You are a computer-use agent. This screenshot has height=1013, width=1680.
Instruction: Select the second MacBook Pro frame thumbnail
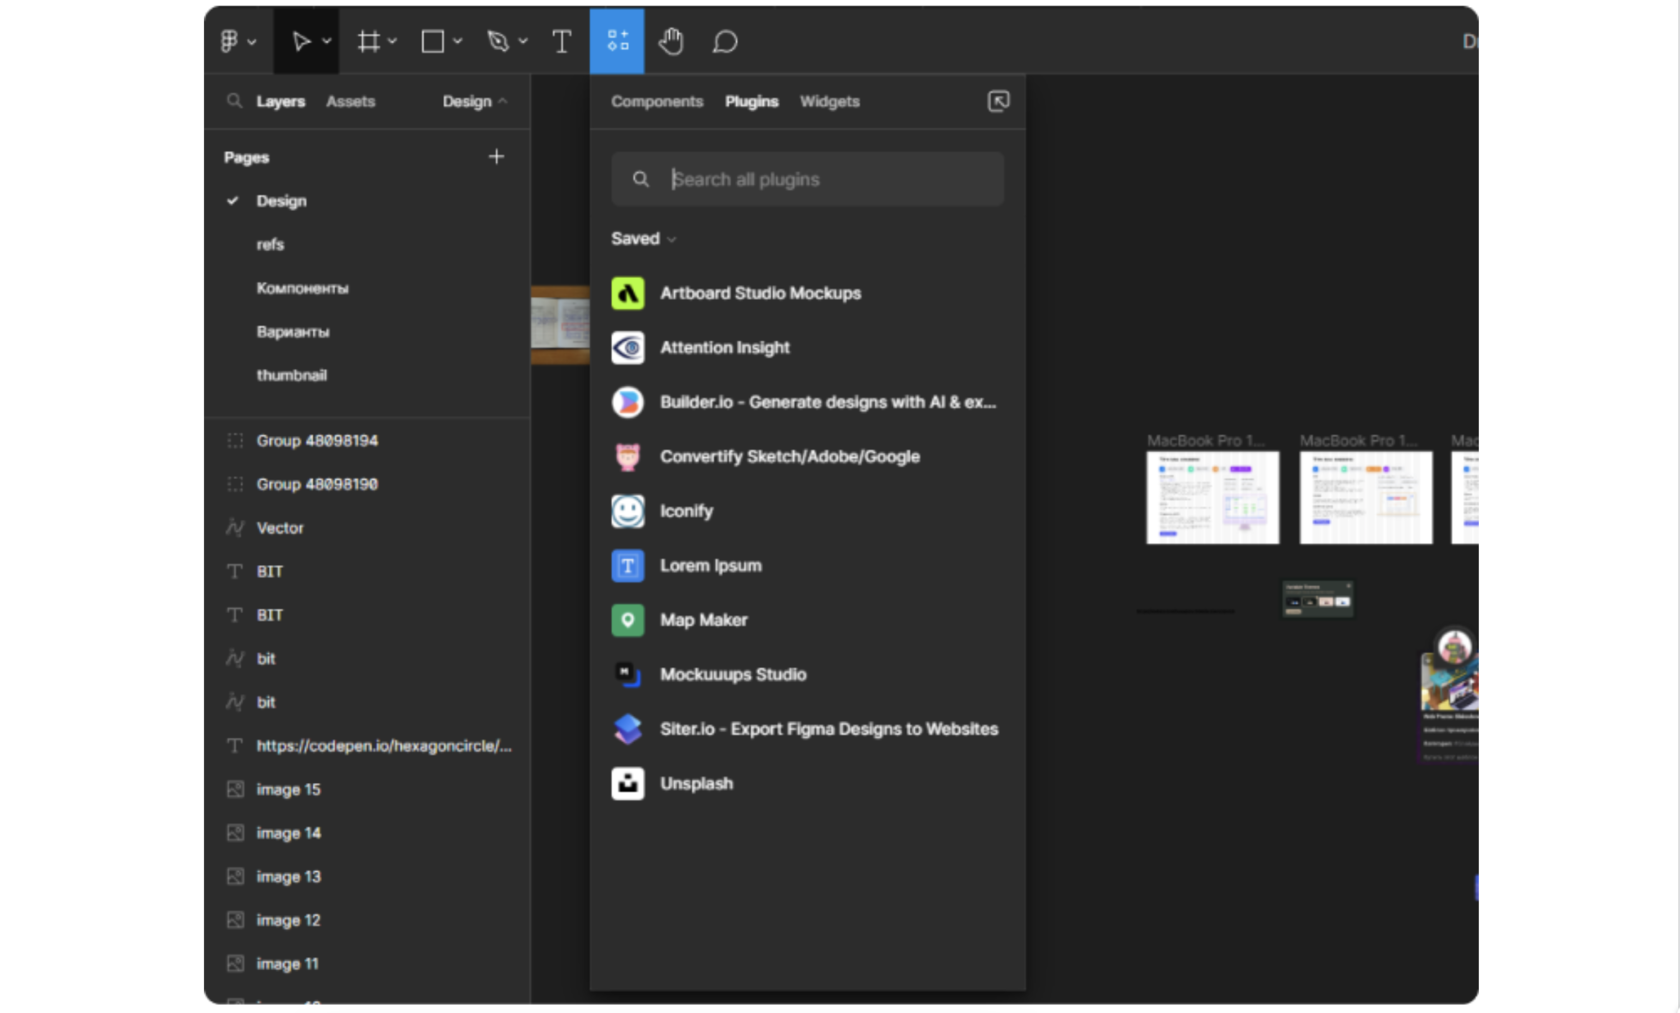[1365, 497]
